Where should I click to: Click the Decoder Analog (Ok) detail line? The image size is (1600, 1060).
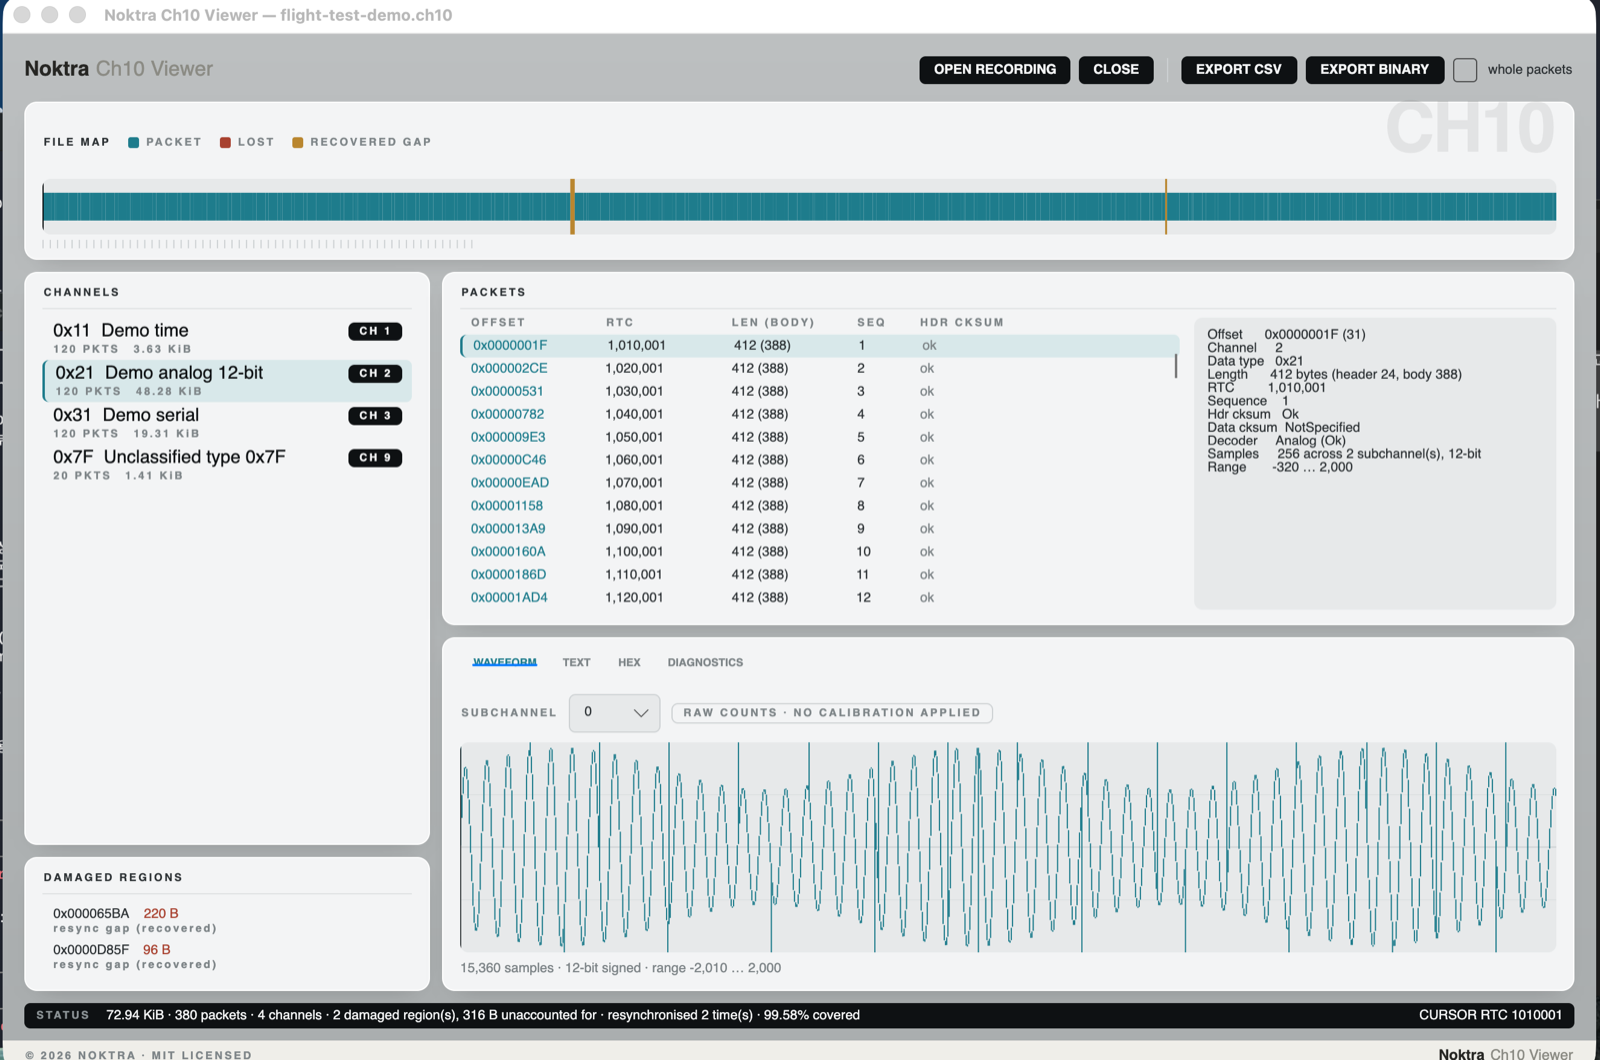point(1276,441)
